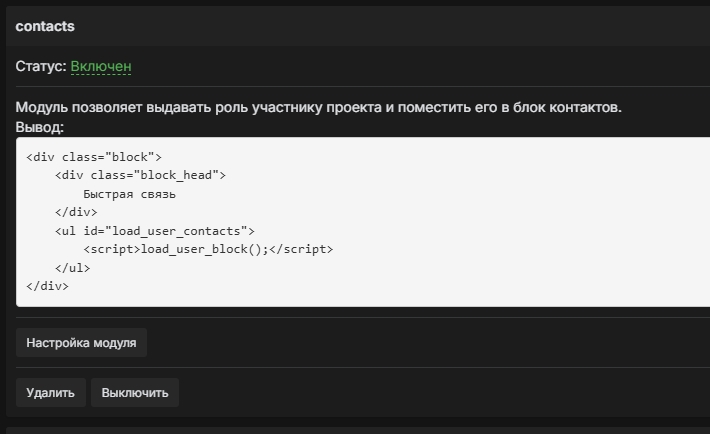The image size is (710, 434).
Task: Click the "Статус:" label
Action: (x=41, y=66)
